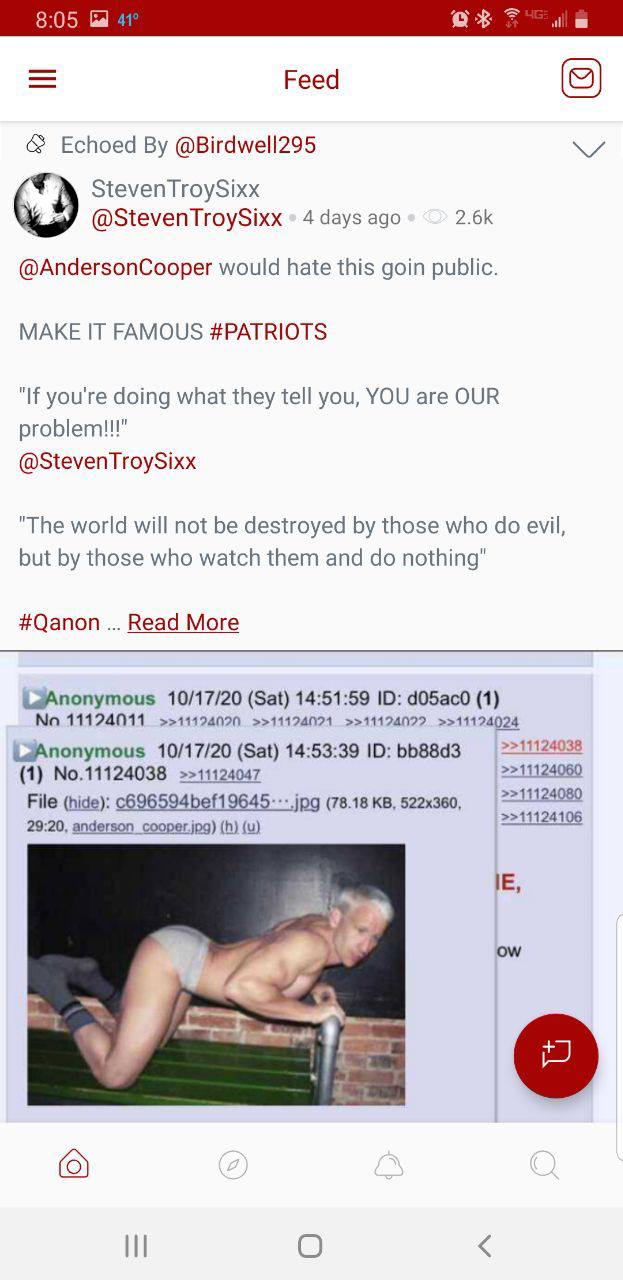623x1280 pixels.
Task: Tap the red compose post button
Action: pyautogui.click(x=556, y=1056)
